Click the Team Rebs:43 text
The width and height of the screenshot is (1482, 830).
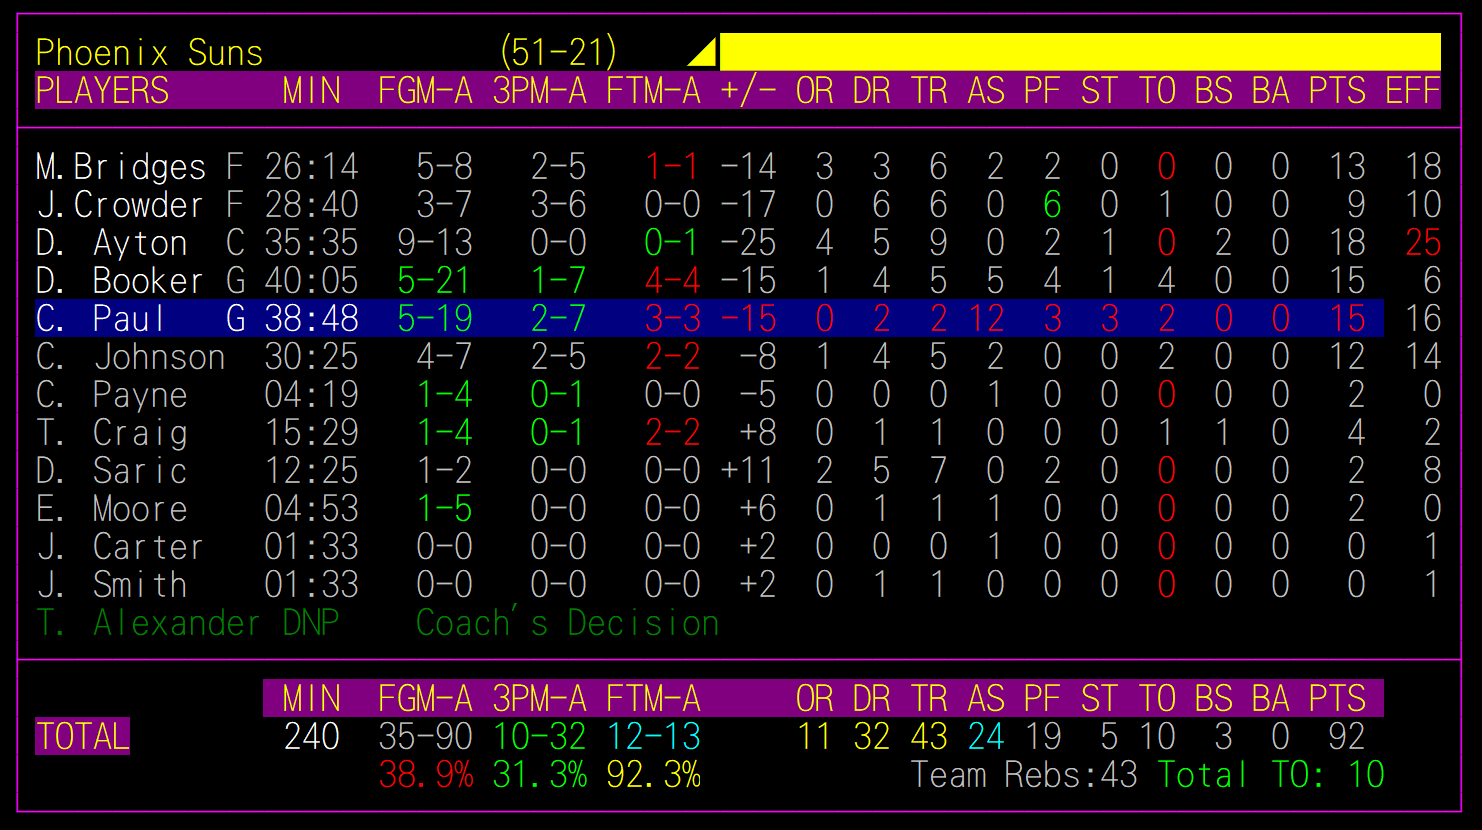(x=1024, y=775)
